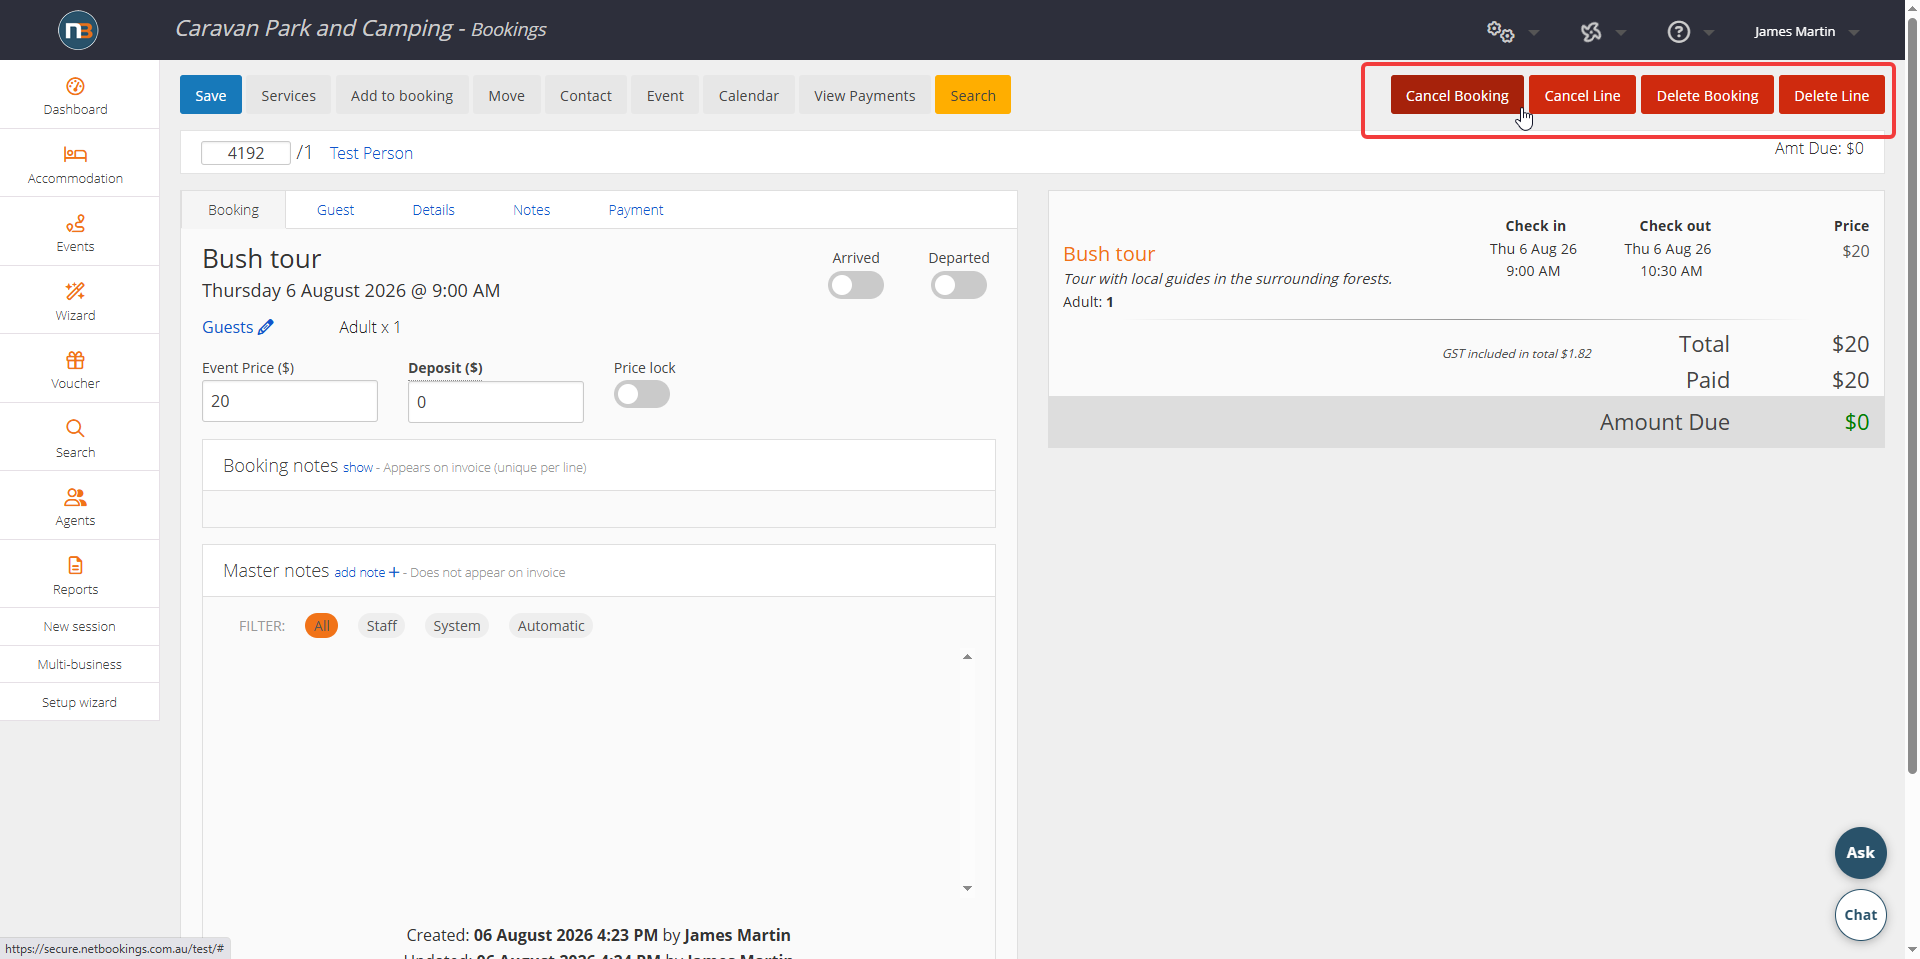
Task: Filter master notes by Automatic
Action: [551, 626]
